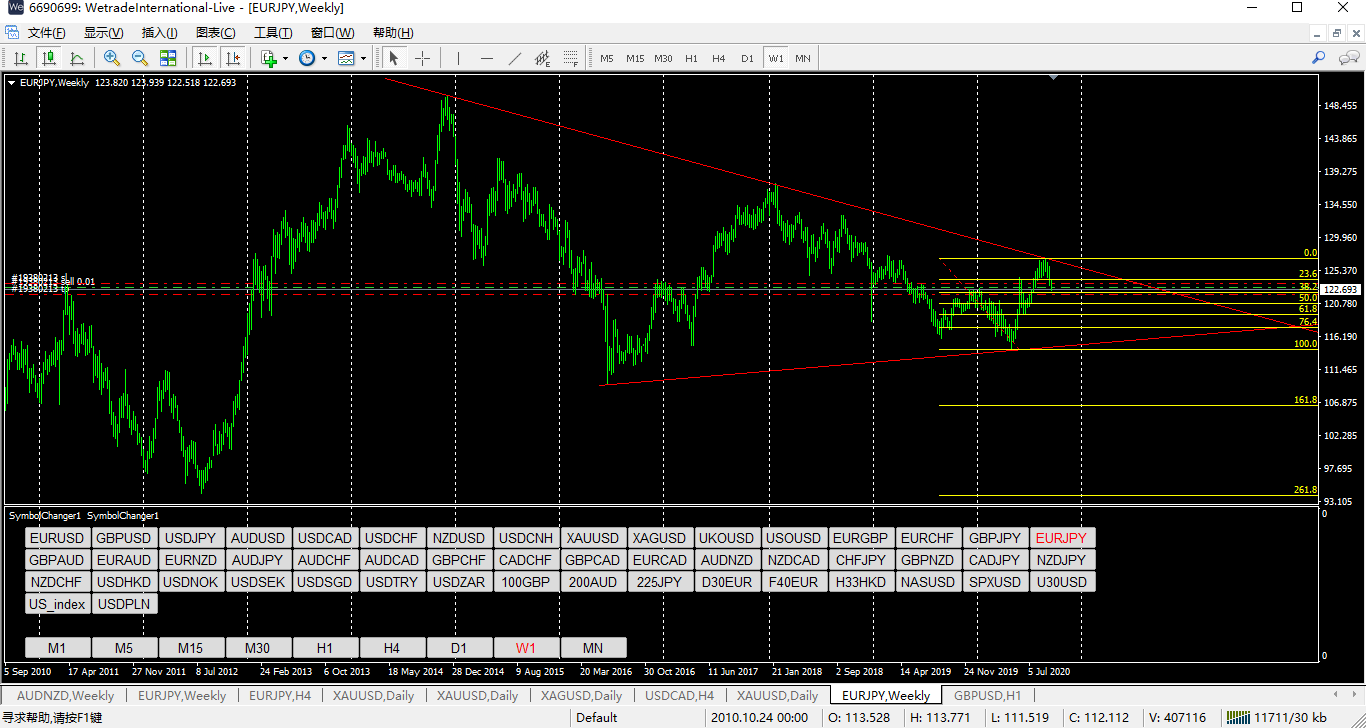Switch to the XAGUSD,Daily chart tab
Viewport: 1366px width, 728px height.
coord(581,696)
